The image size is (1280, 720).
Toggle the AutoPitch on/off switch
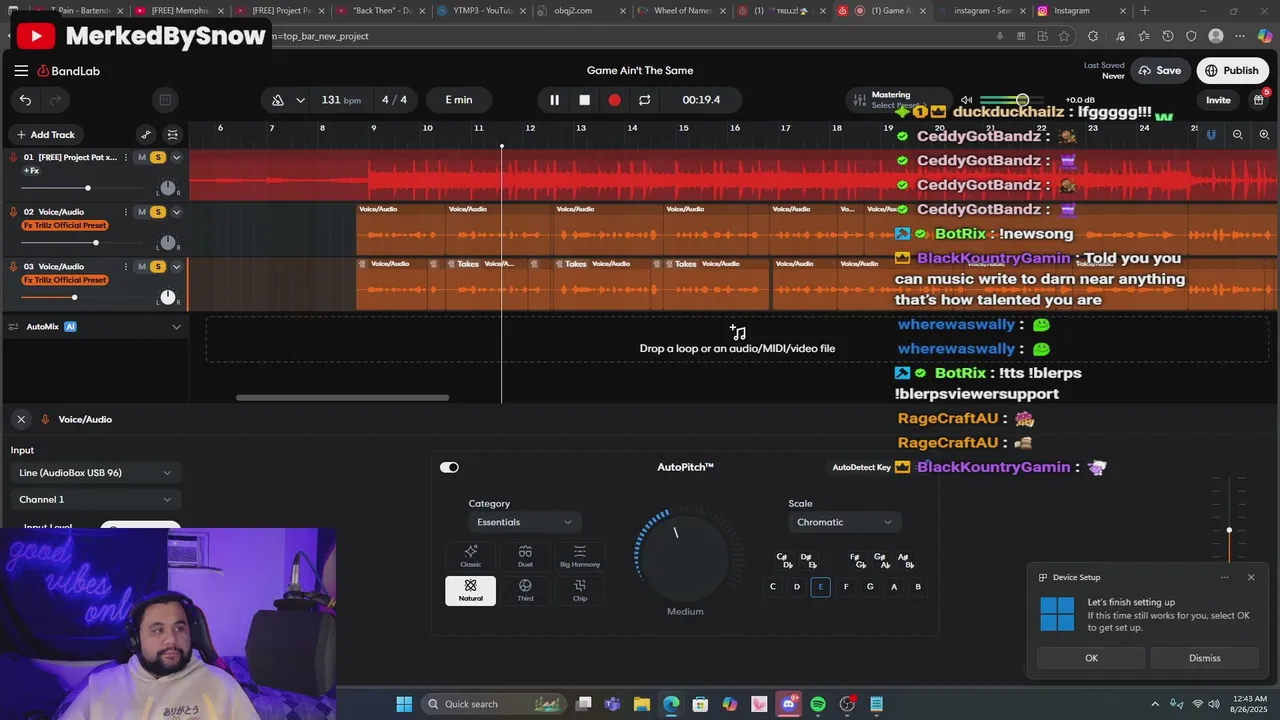[x=449, y=467]
